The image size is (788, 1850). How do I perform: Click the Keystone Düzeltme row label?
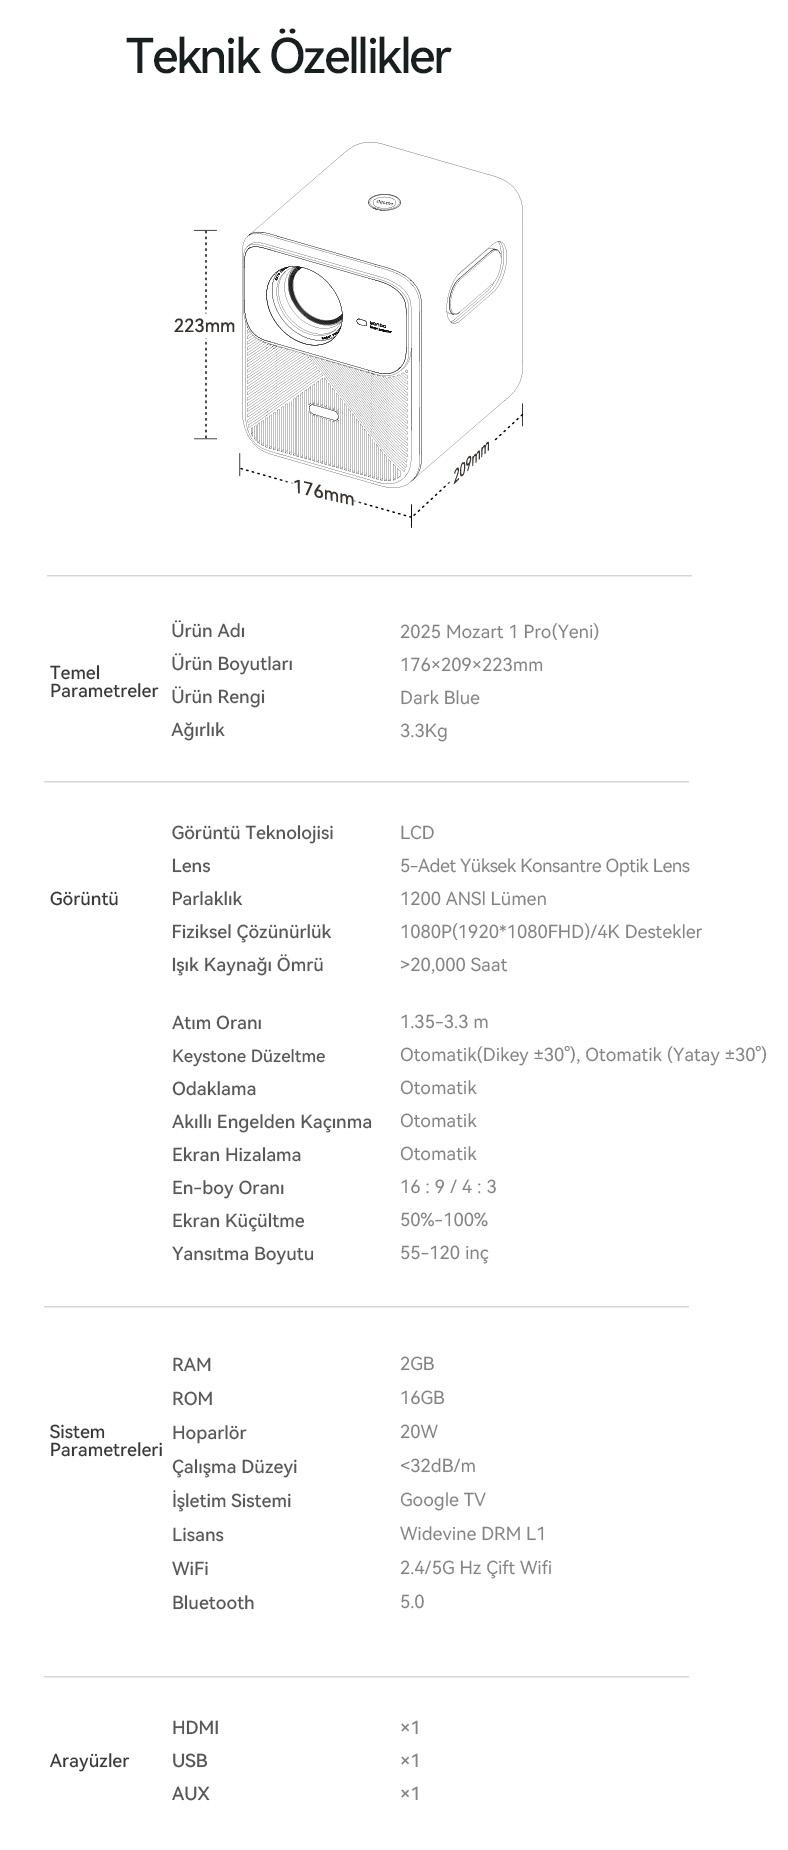248,1056
